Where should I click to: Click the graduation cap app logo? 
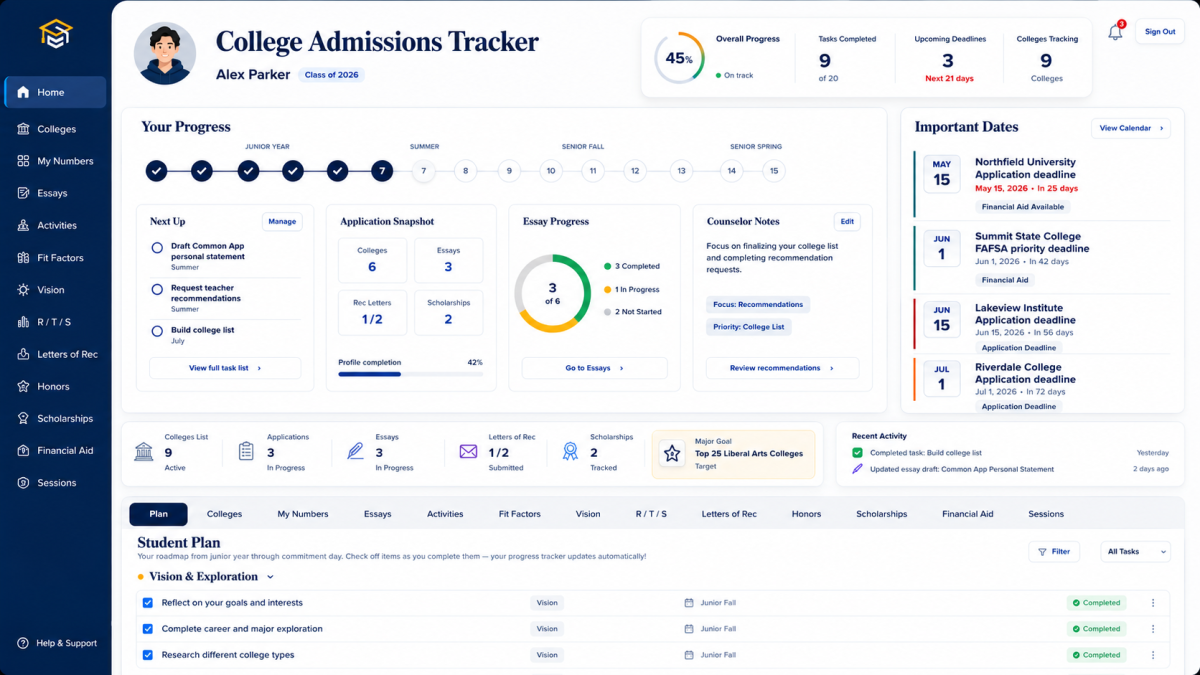tap(56, 33)
